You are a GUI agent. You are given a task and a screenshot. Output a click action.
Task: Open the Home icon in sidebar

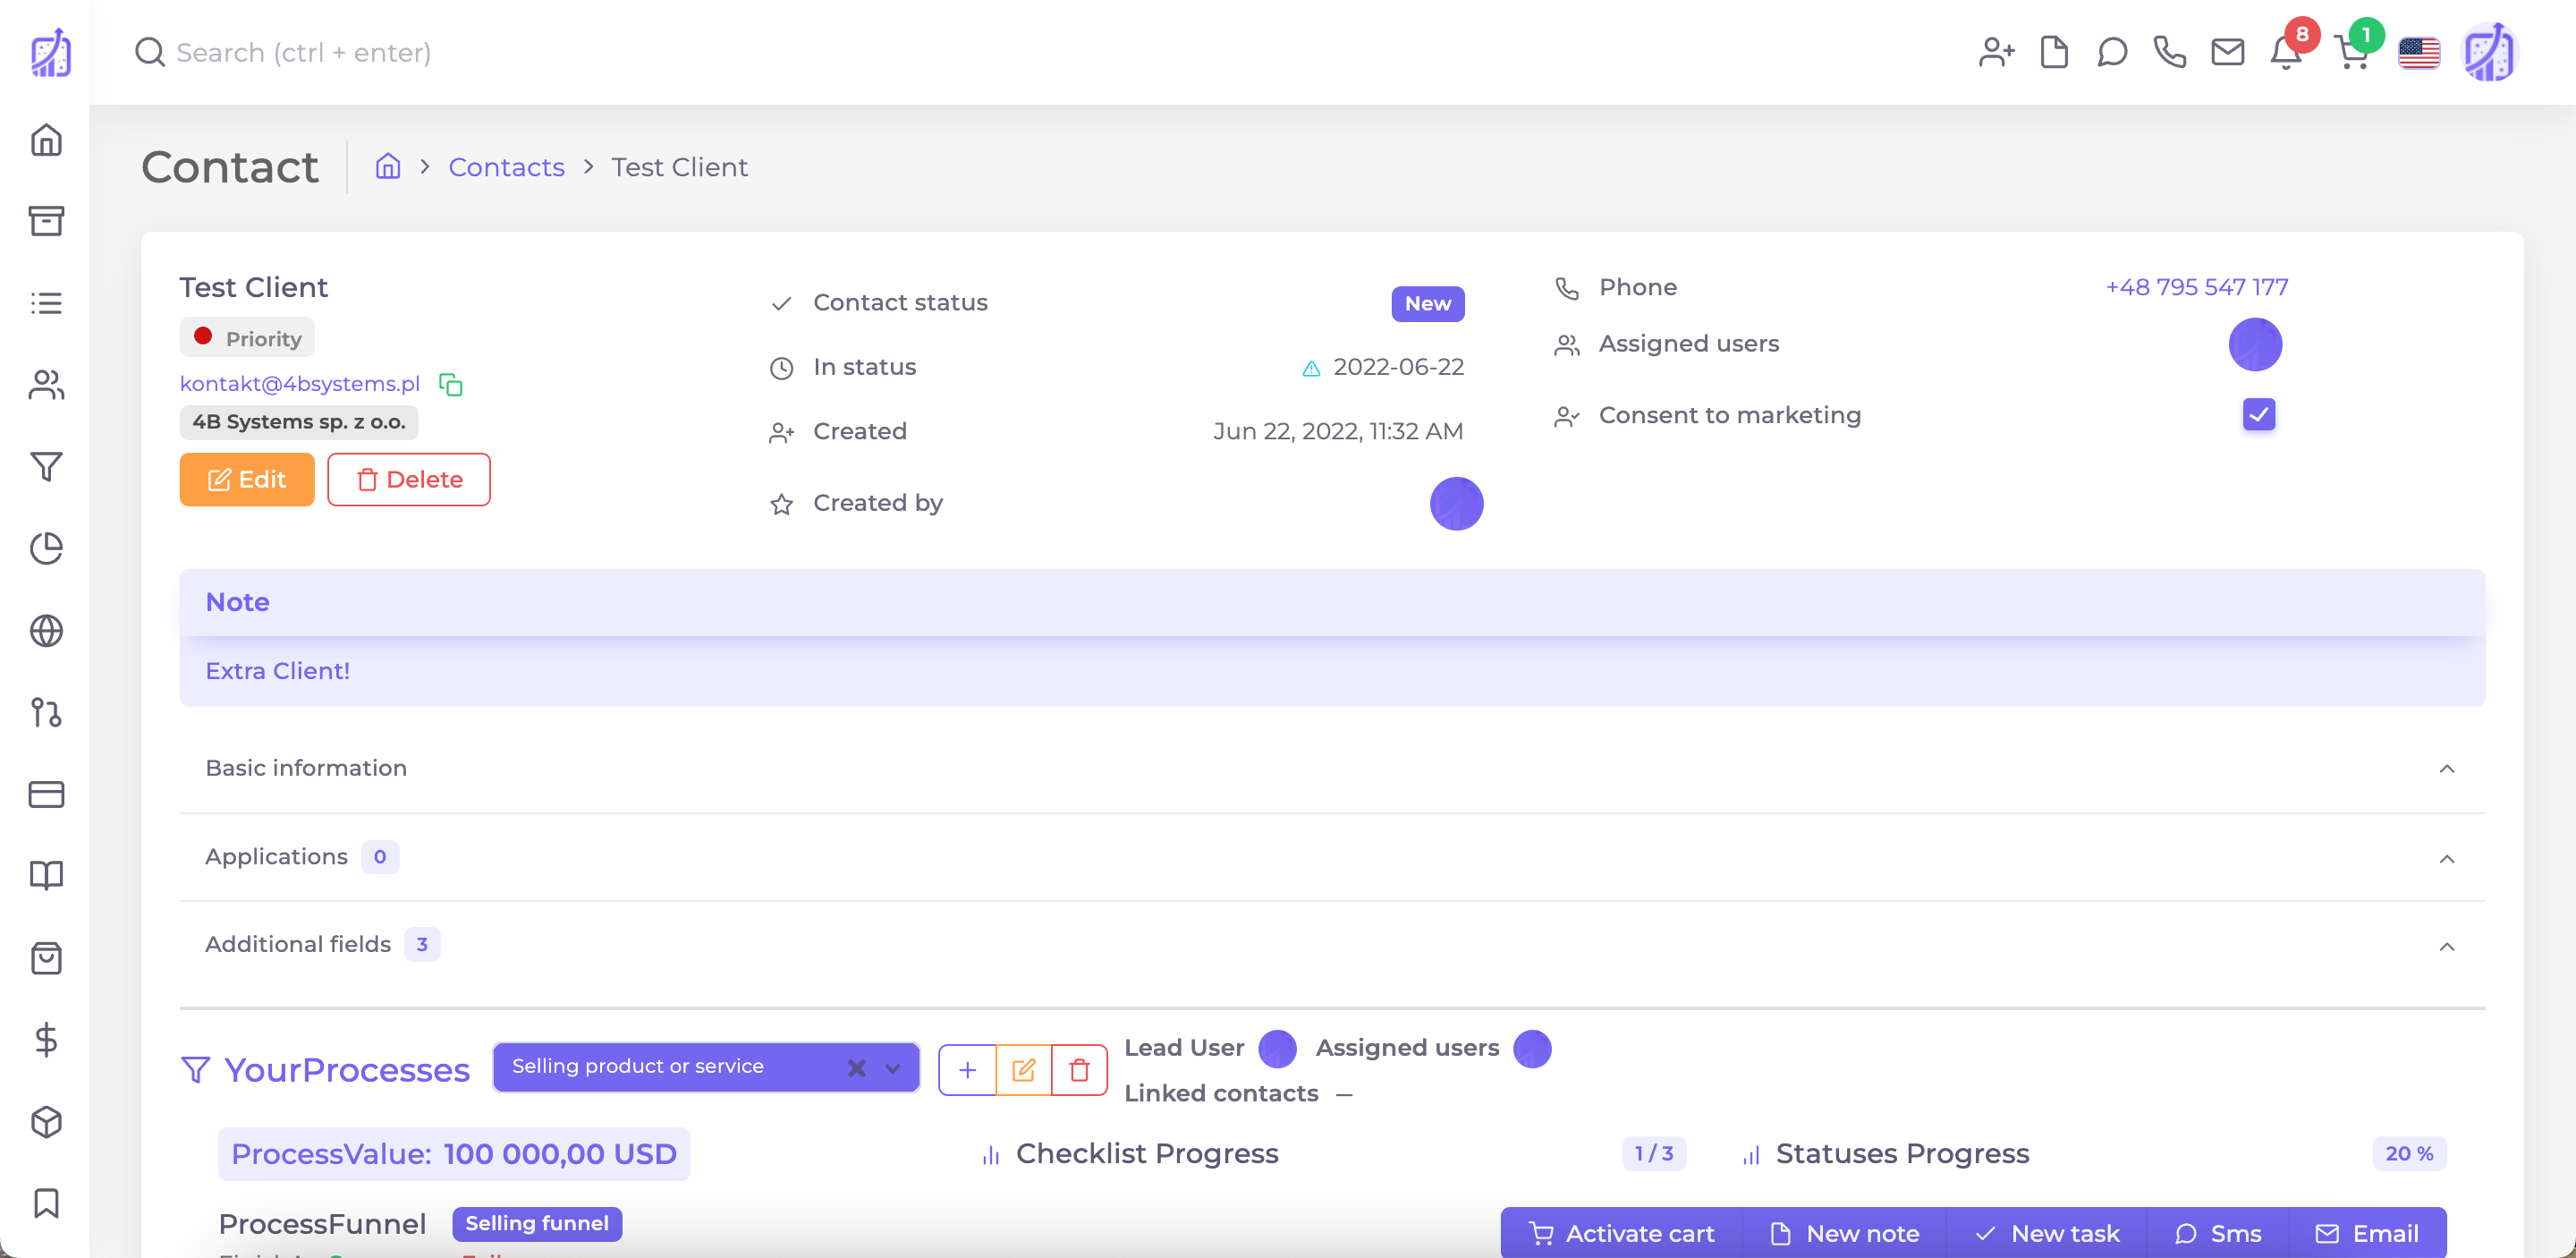pyautogui.click(x=46, y=141)
